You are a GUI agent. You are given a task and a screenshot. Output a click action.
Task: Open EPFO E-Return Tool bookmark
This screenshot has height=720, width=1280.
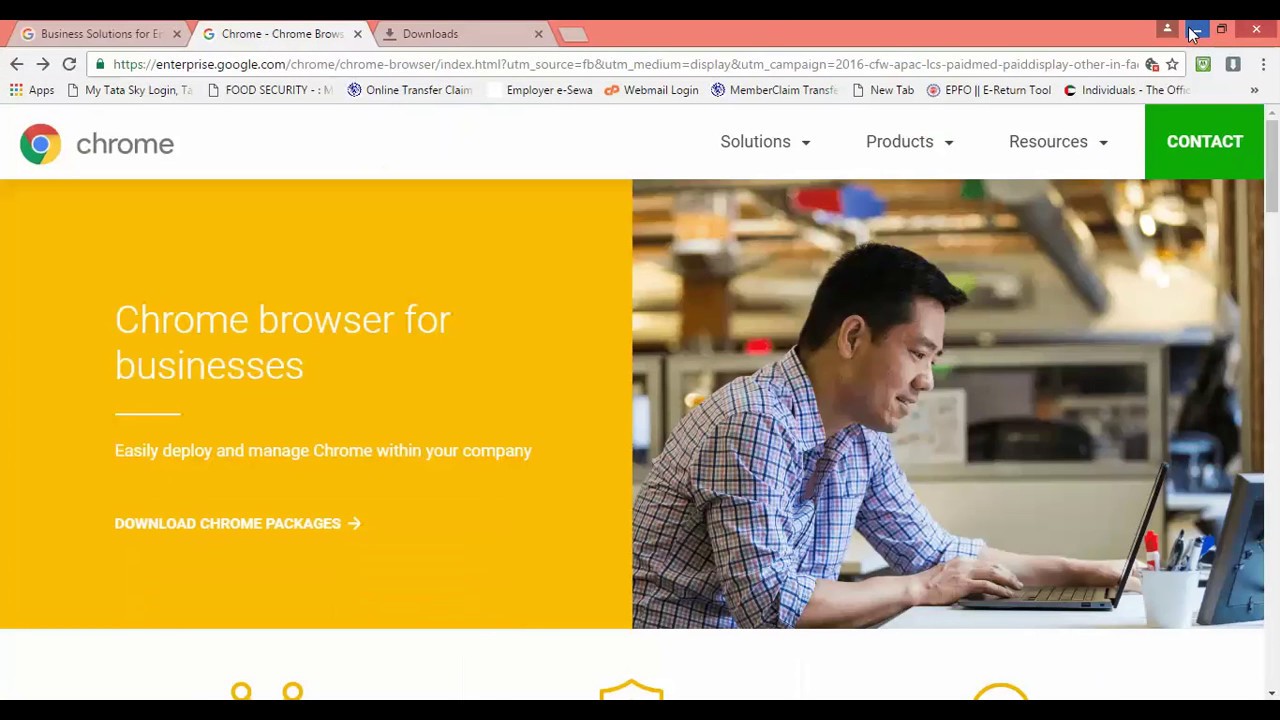(x=988, y=90)
